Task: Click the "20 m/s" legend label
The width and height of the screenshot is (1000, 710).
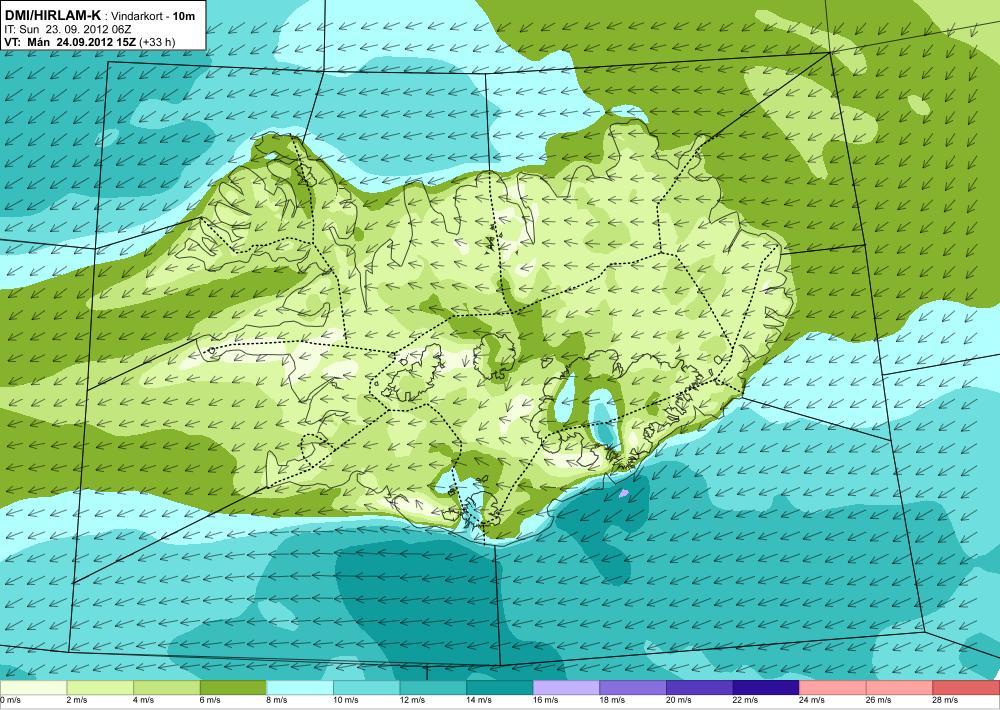Action: click(679, 700)
